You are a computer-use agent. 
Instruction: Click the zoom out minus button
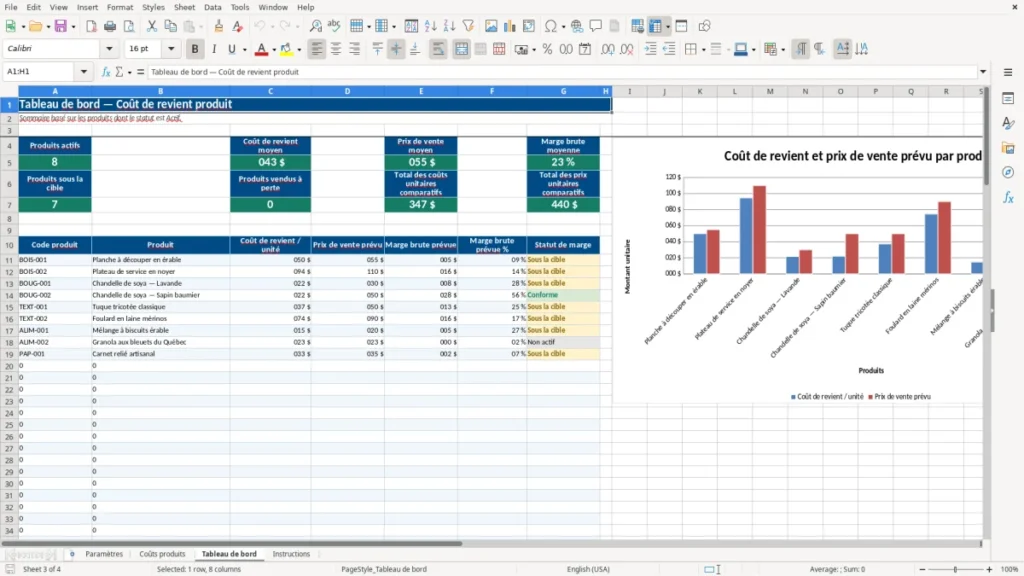pyautogui.click(x=922, y=569)
